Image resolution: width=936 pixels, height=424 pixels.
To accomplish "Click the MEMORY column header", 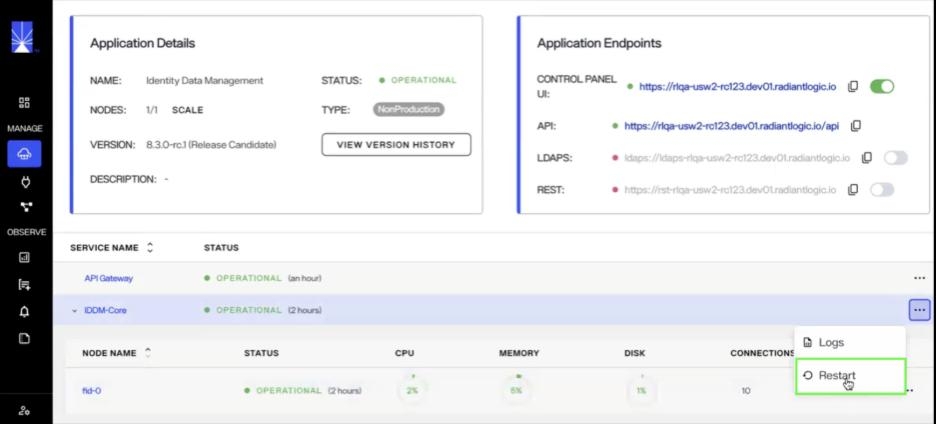I will pos(519,353).
